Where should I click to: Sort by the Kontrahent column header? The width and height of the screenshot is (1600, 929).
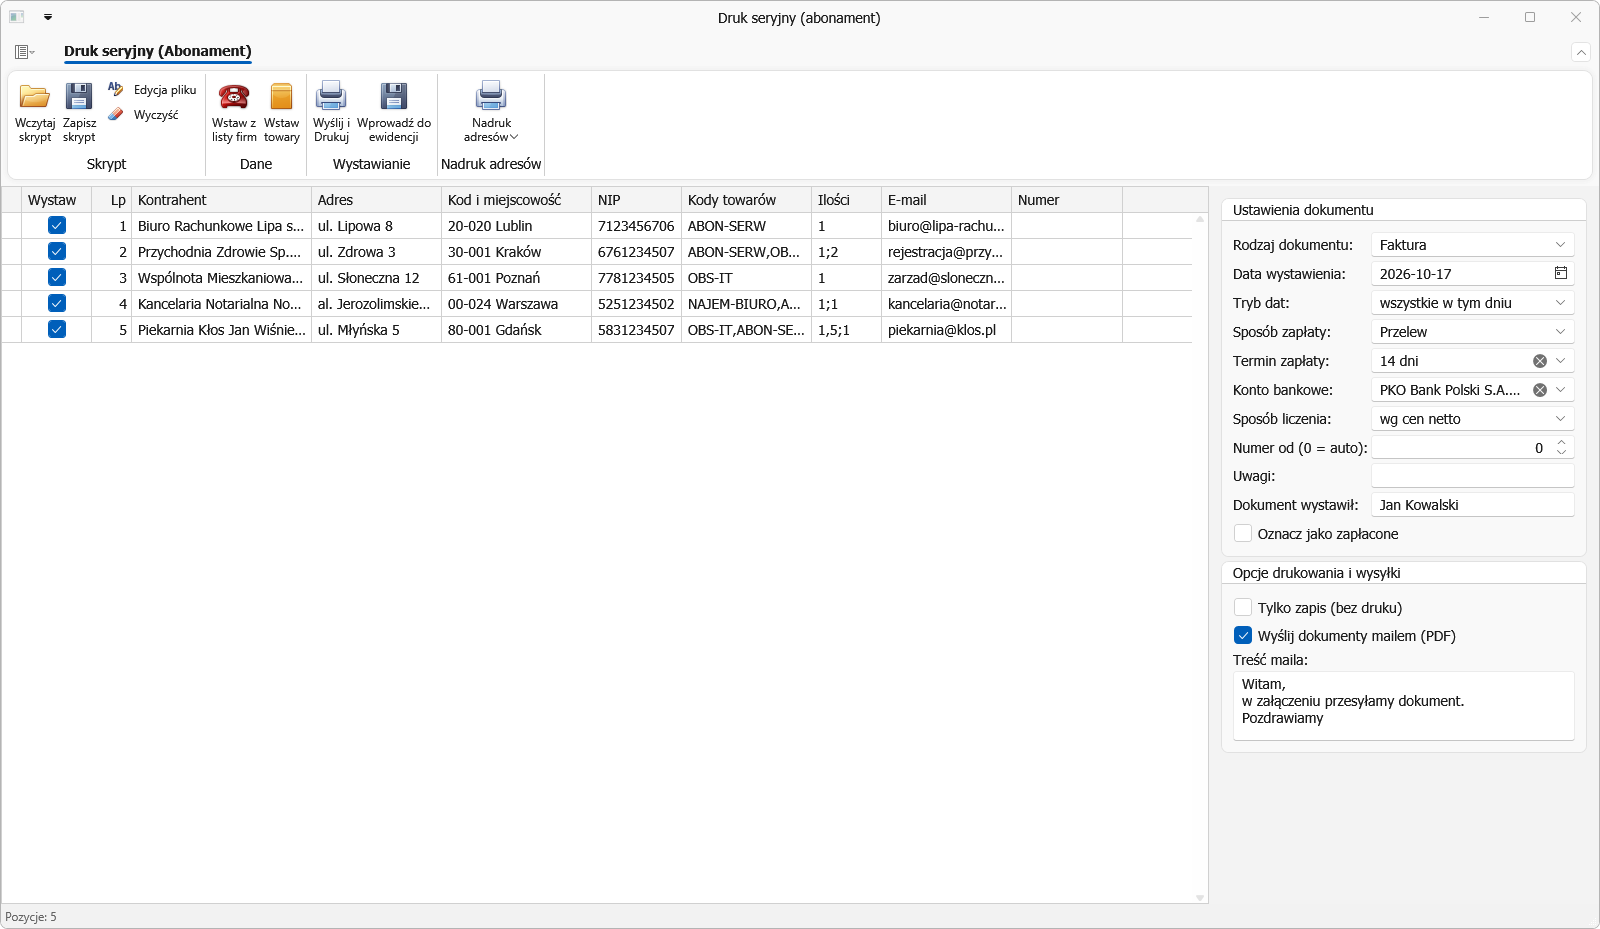pos(221,200)
